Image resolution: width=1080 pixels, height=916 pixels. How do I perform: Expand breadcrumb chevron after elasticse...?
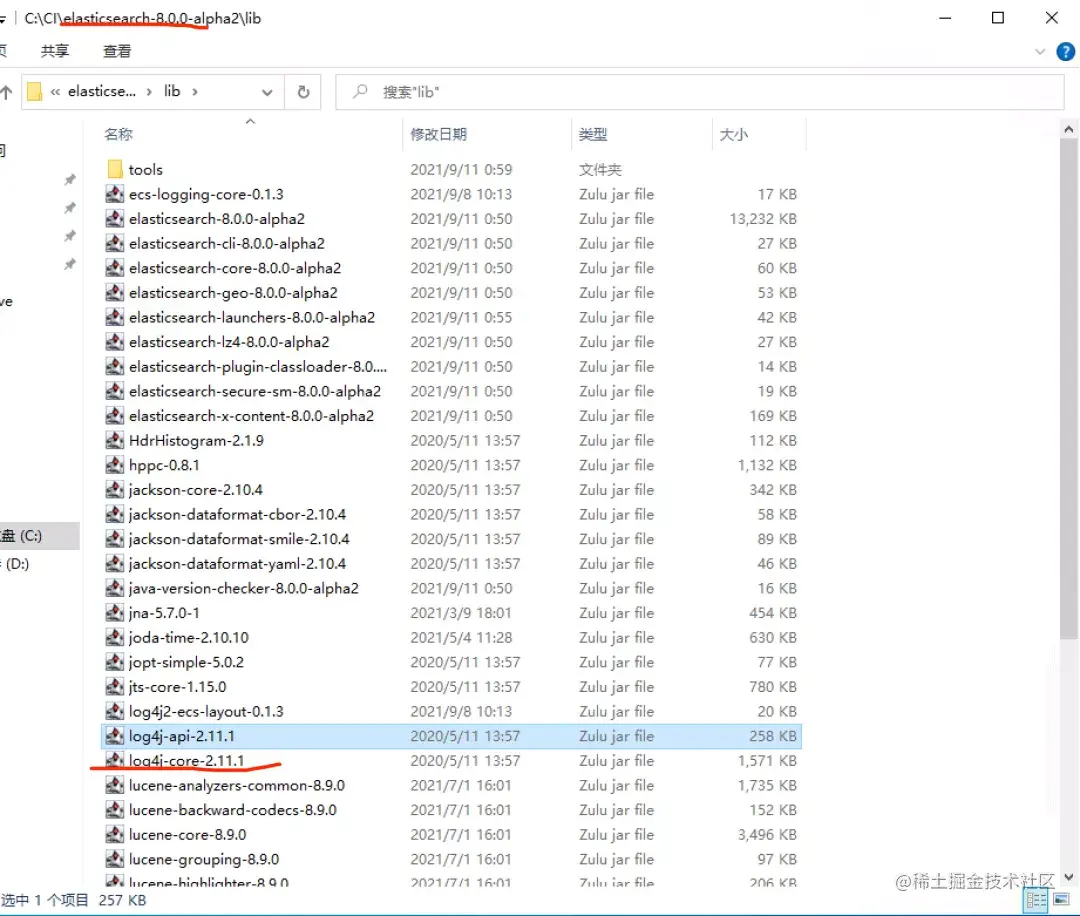pos(149,92)
